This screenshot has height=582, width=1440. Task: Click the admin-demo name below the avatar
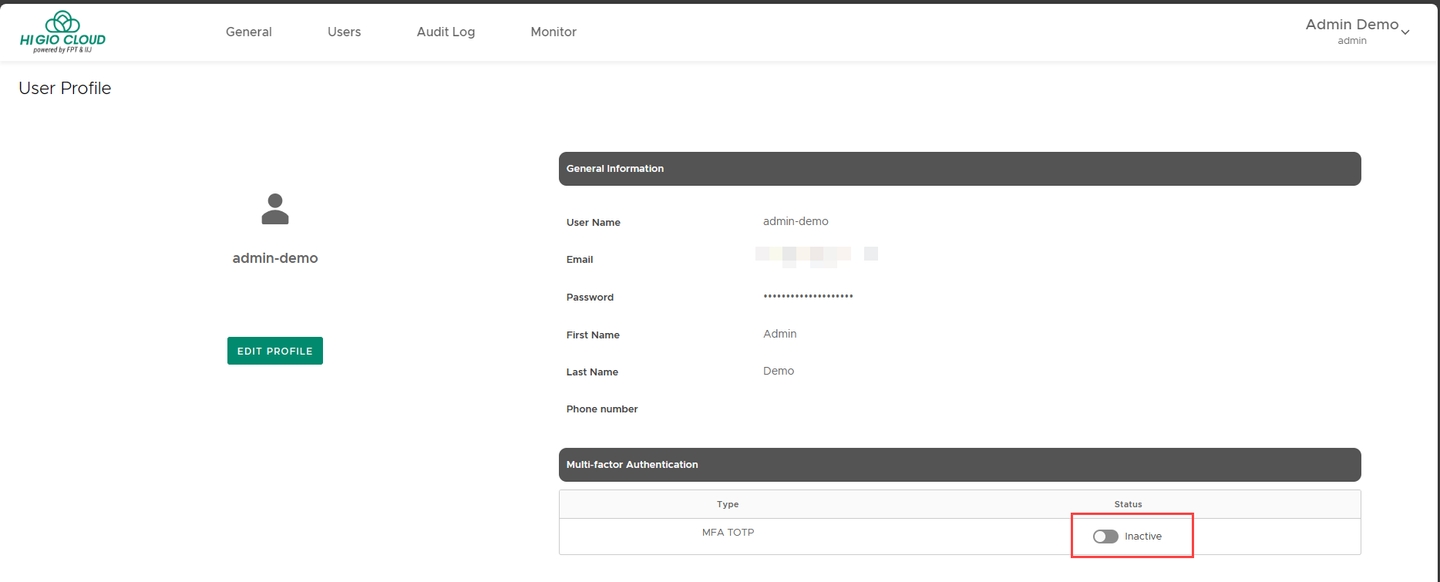click(x=275, y=258)
